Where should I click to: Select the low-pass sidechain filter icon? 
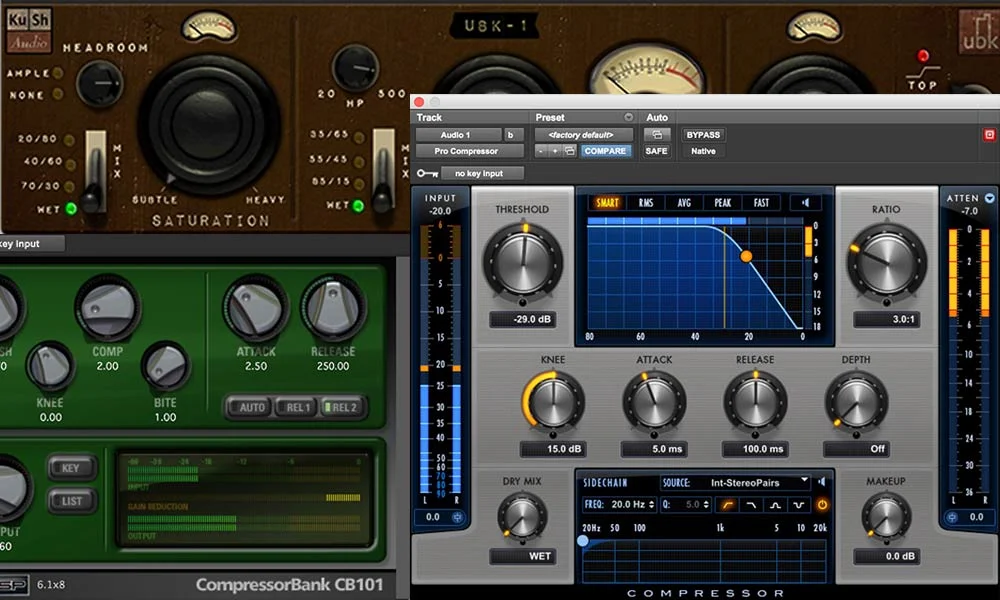(x=751, y=505)
